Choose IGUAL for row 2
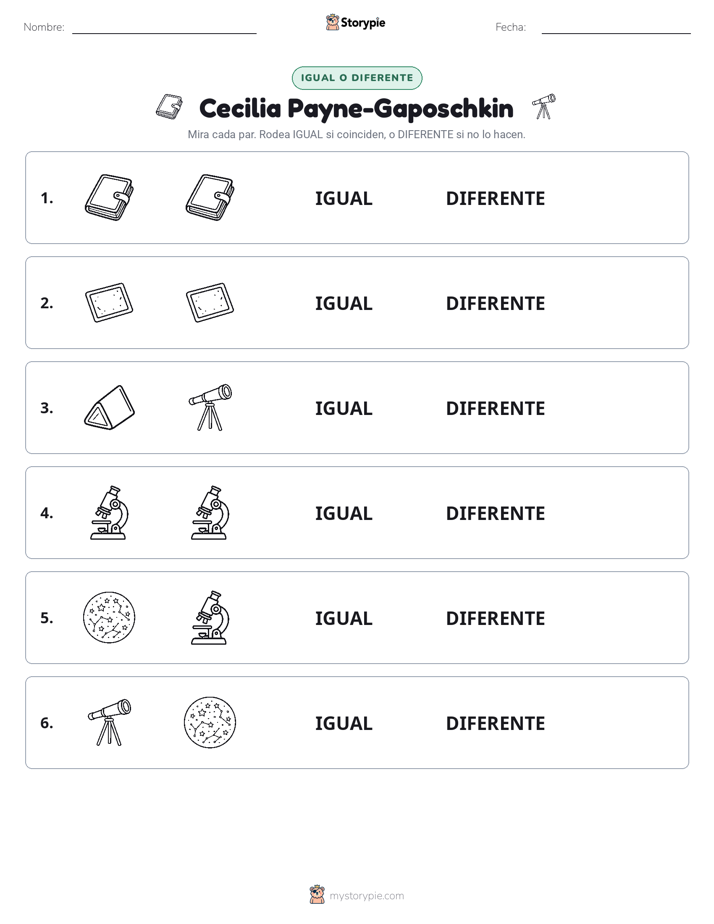This screenshot has width=714, height=924. pyautogui.click(x=343, y=303)
